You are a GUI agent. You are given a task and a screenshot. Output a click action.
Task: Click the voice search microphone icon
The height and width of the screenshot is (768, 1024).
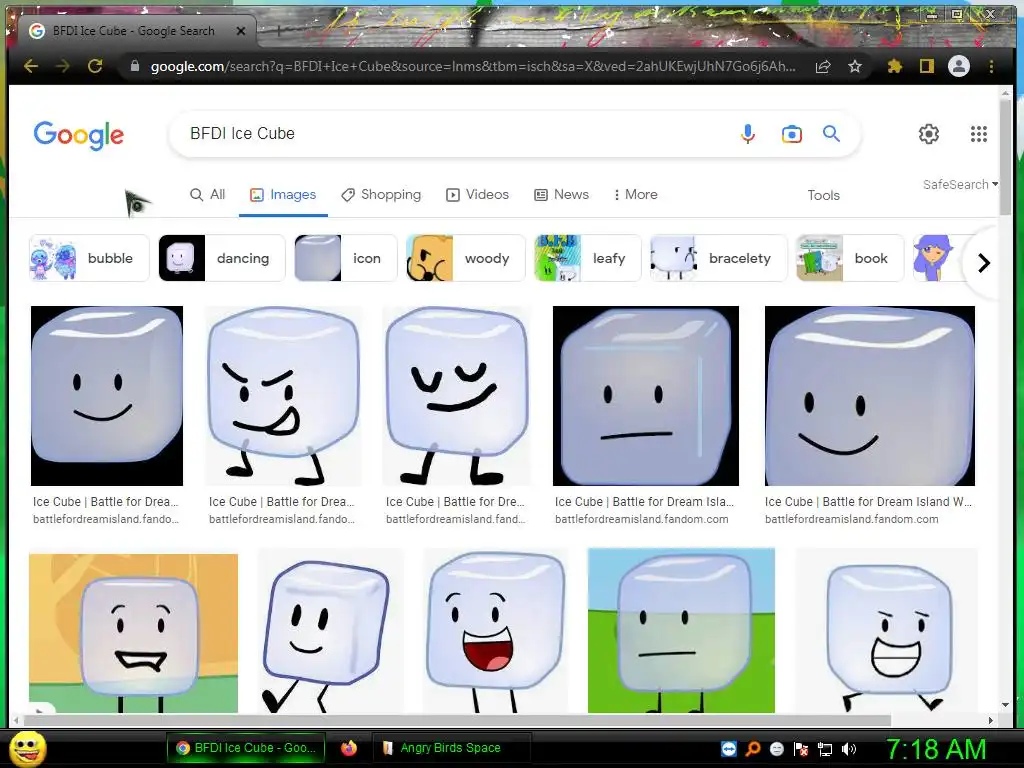coord(748,134)
